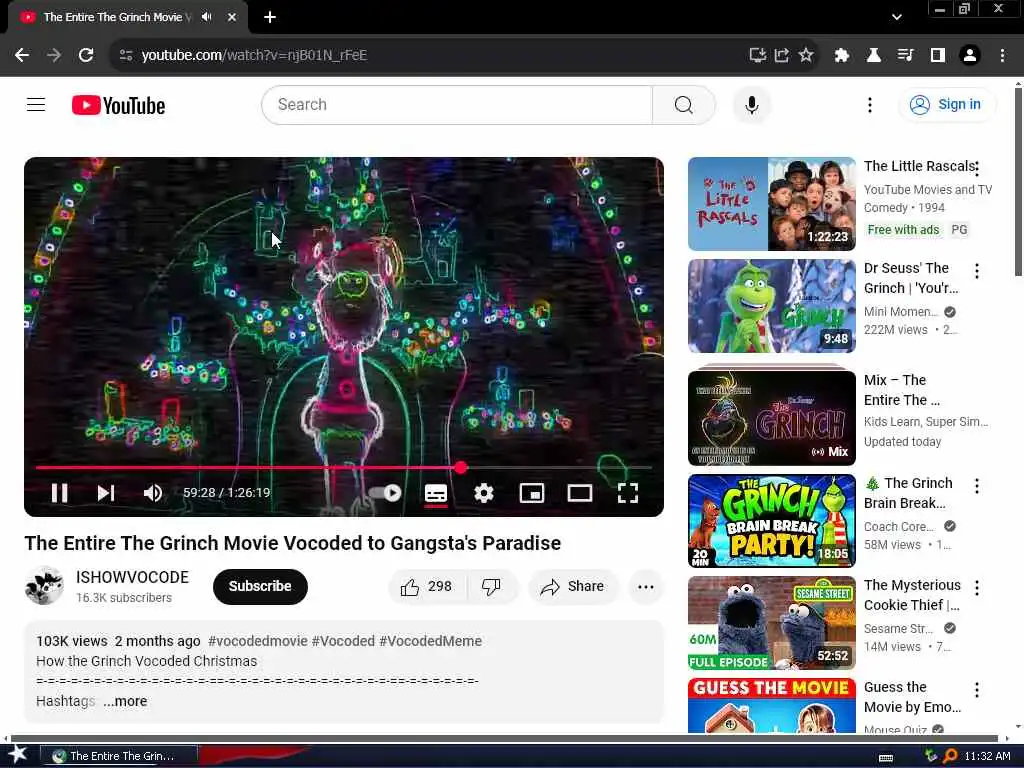Install app icon in the address bar
The image size is (1024, 768).
coord(758,56)
